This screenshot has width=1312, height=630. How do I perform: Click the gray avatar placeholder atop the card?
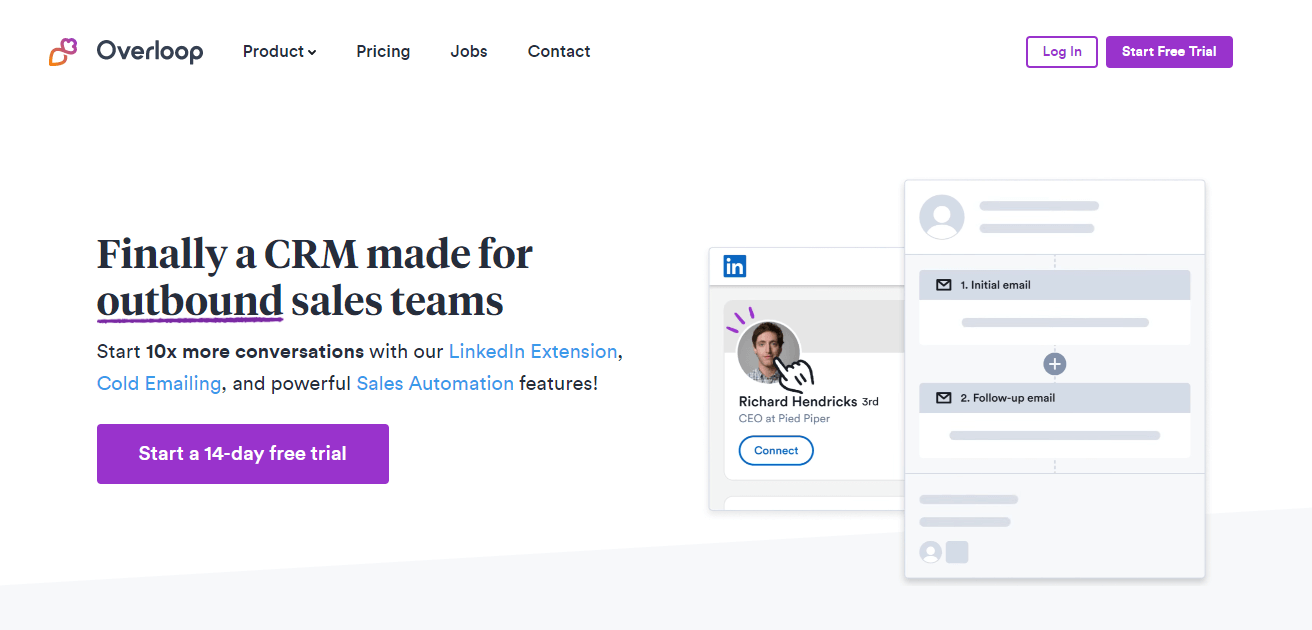click(x=942, y=217)
